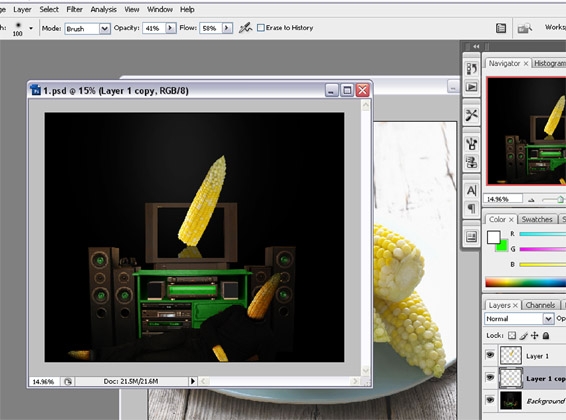The width and height of the screenshot is (566, 420).
Task: Click the Workspace button
Action: coord(555,27)
